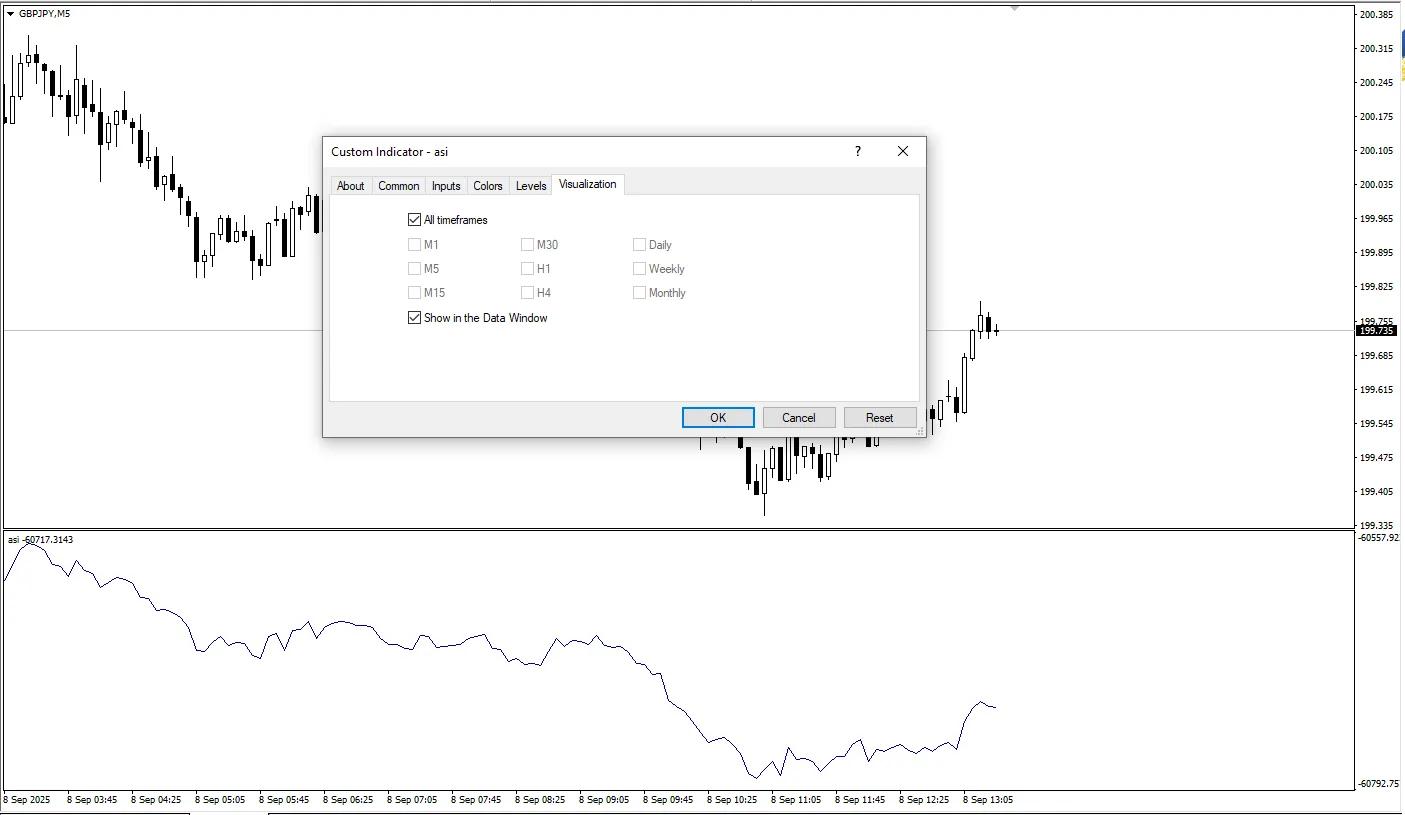Click the 199.735 current price label
This screenshot has height=815, width=1405.
(1376, 331)
